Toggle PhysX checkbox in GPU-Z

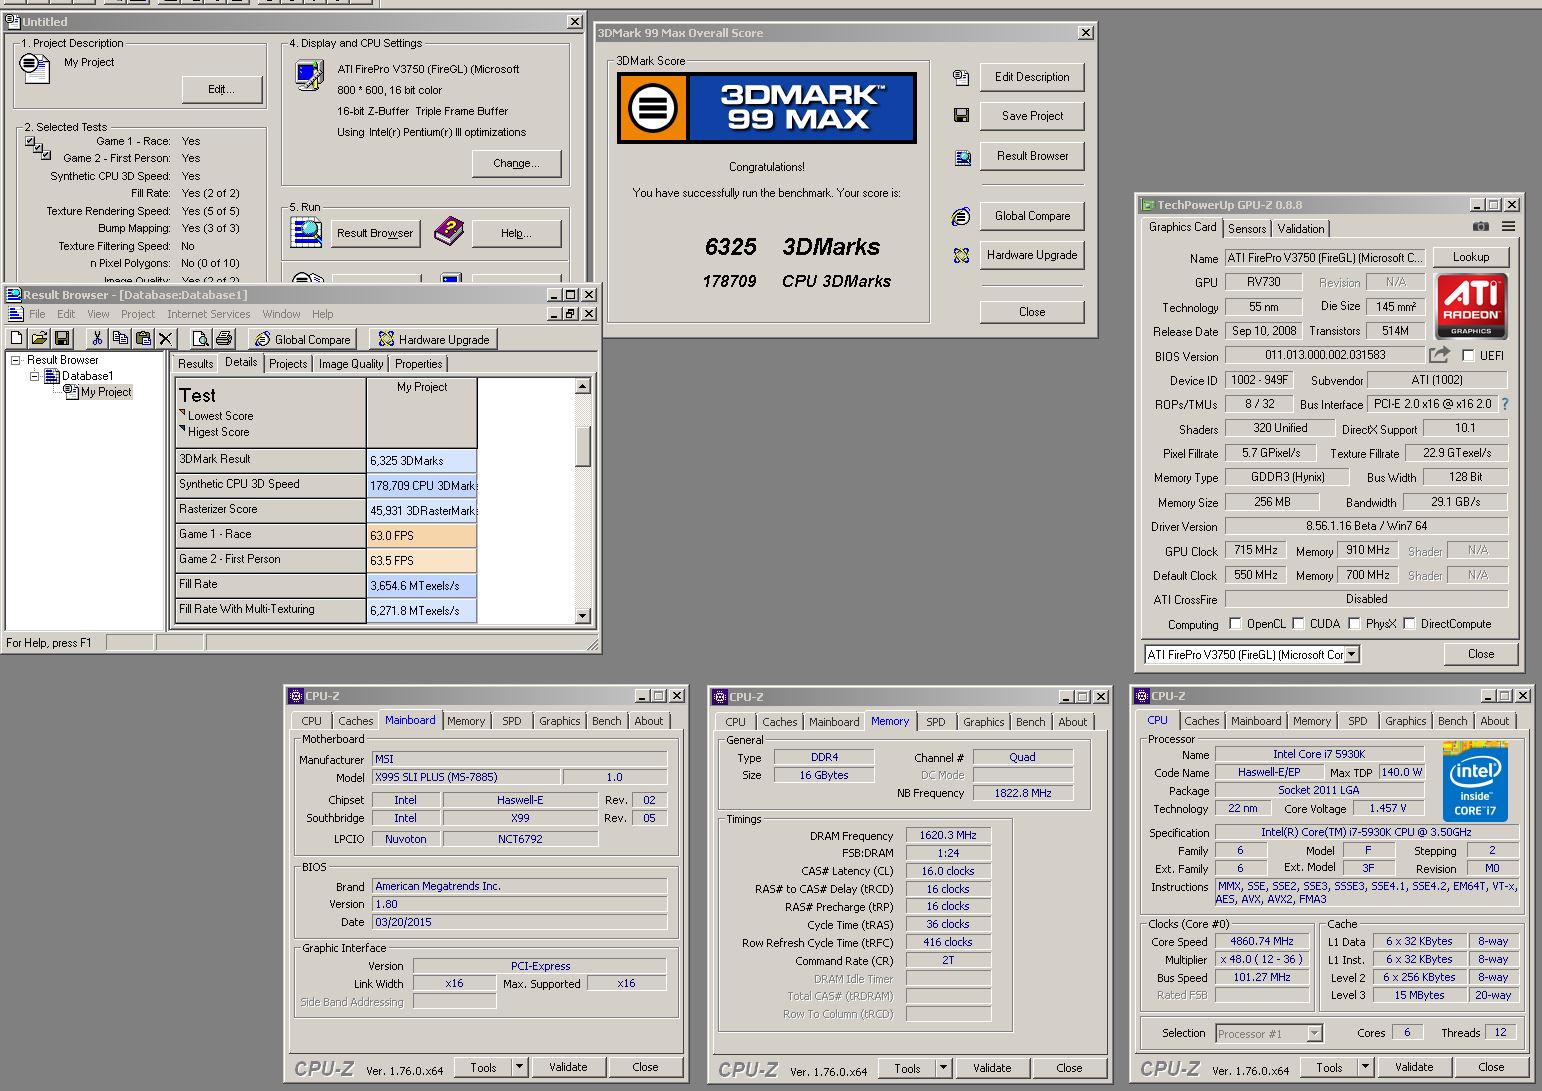click(x=1354, y=623)
